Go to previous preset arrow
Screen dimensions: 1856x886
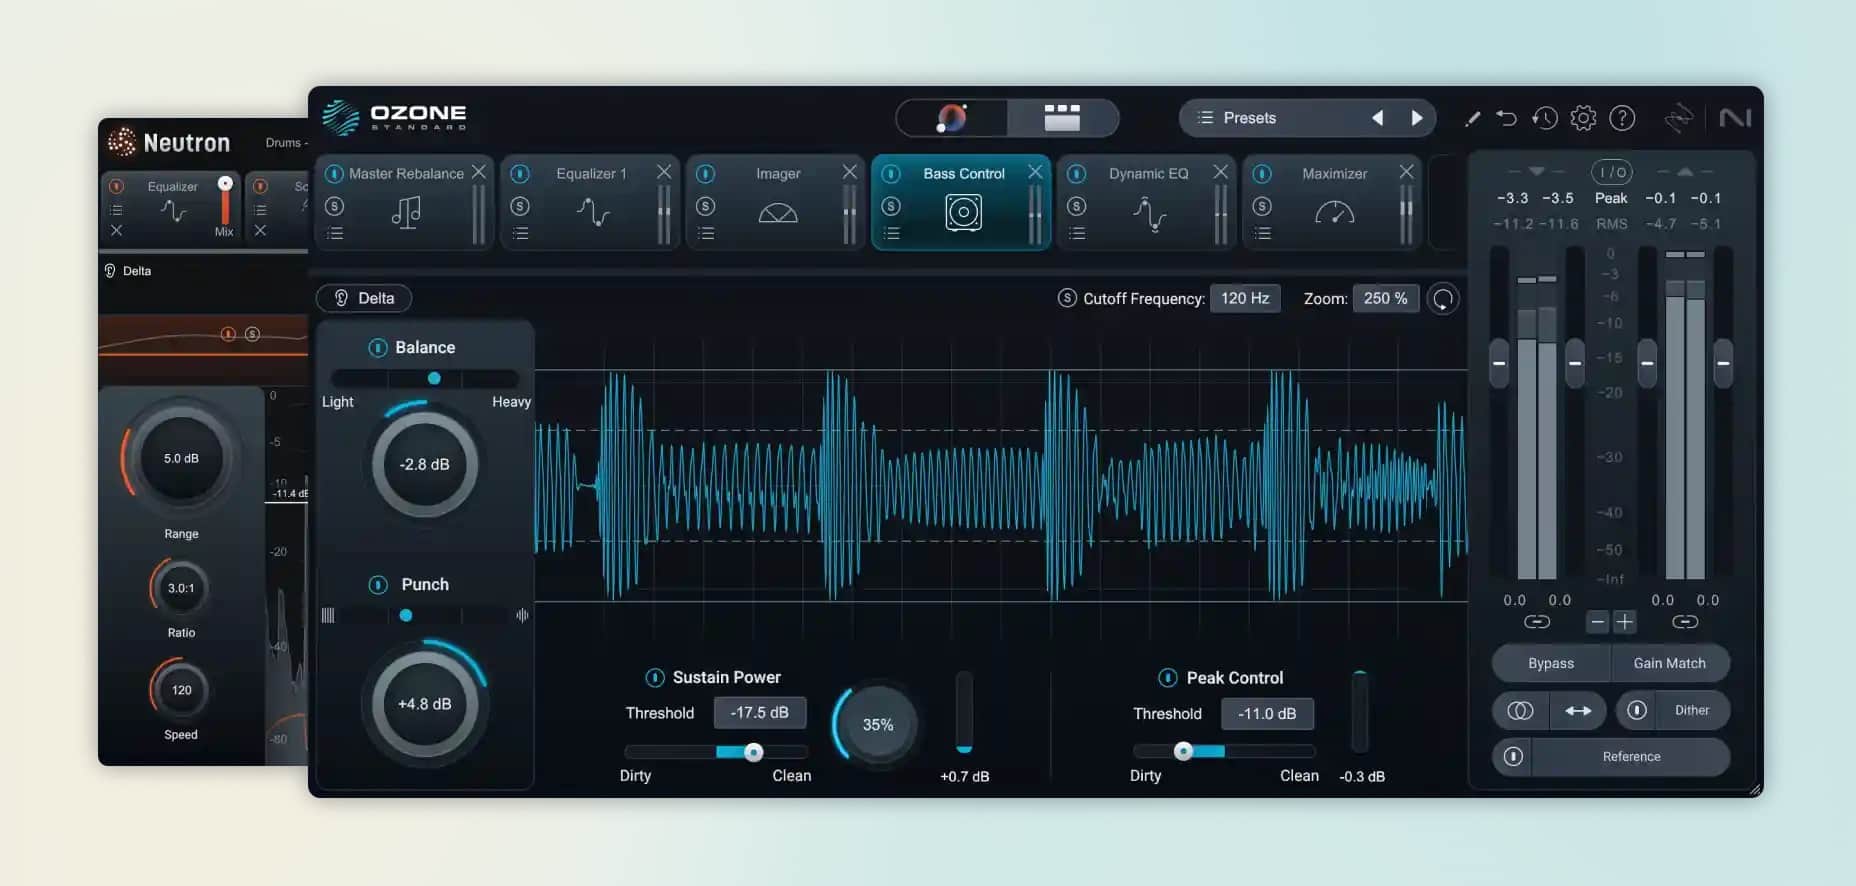coord(1378,118)
